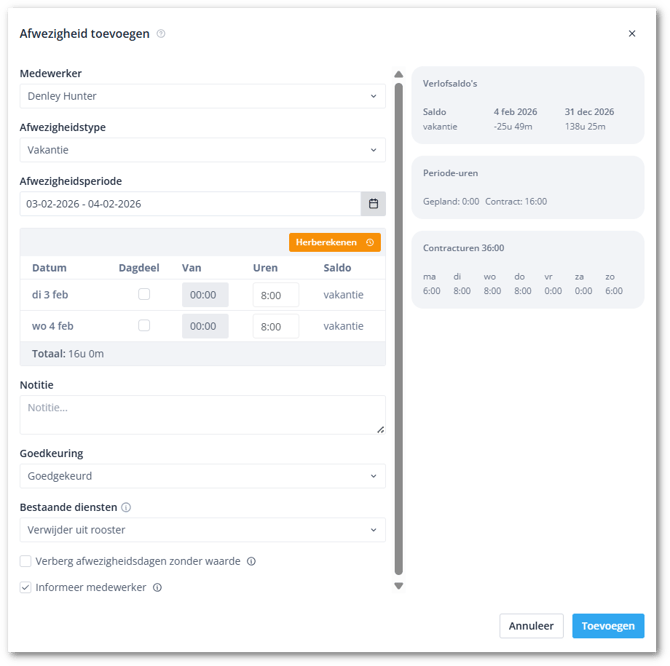Enable Verberg afwezigheidsdagen zonder waarde
This screenshot has width=670, height=666.
coord(26,561)
